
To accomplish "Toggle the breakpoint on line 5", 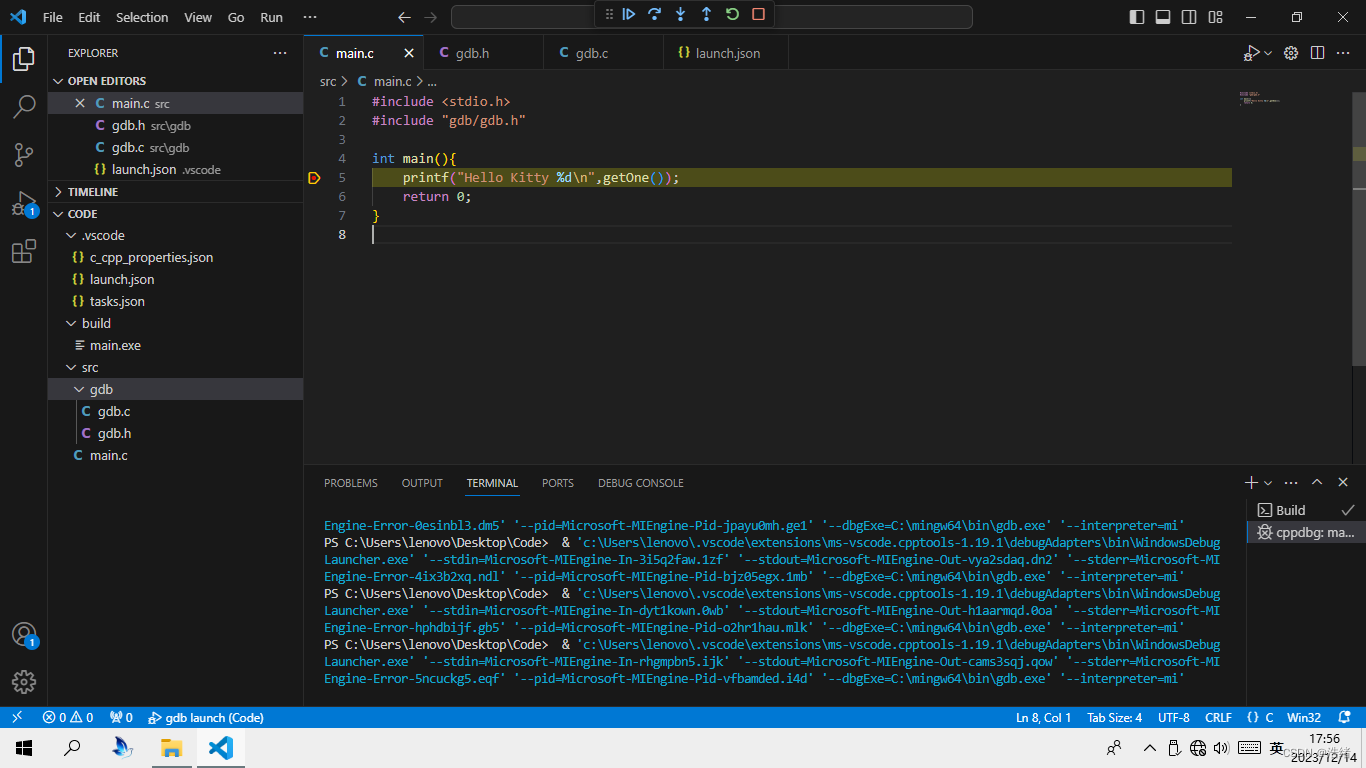I will pos(314,178).
